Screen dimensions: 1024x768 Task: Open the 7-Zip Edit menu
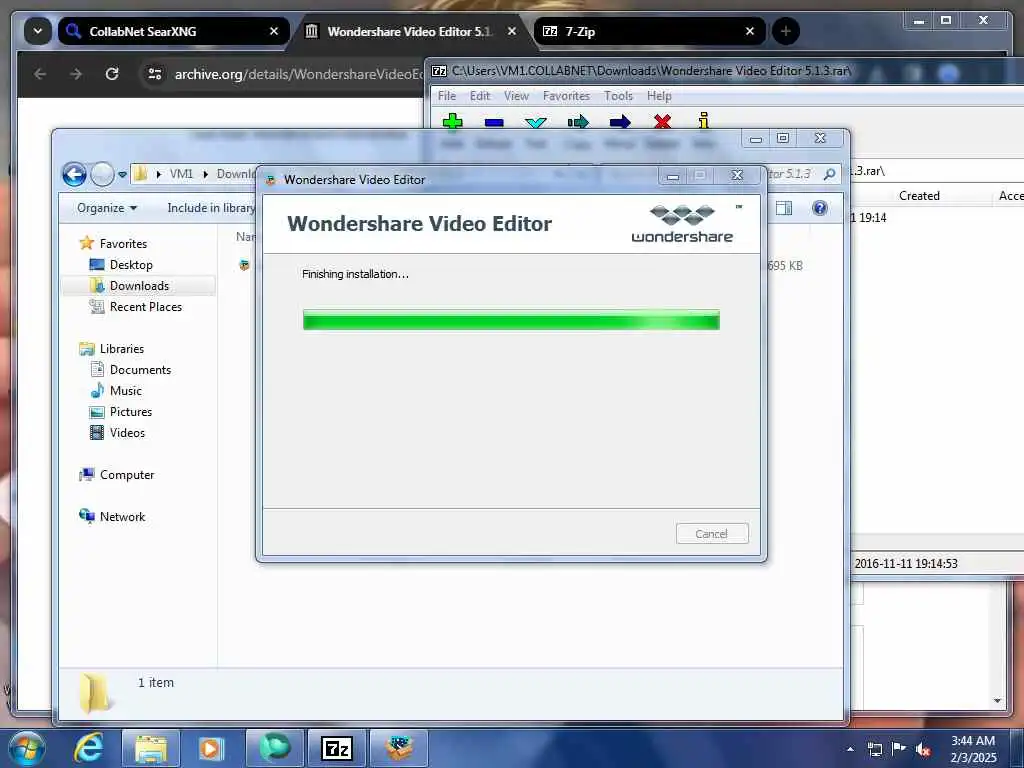(479, 96)
